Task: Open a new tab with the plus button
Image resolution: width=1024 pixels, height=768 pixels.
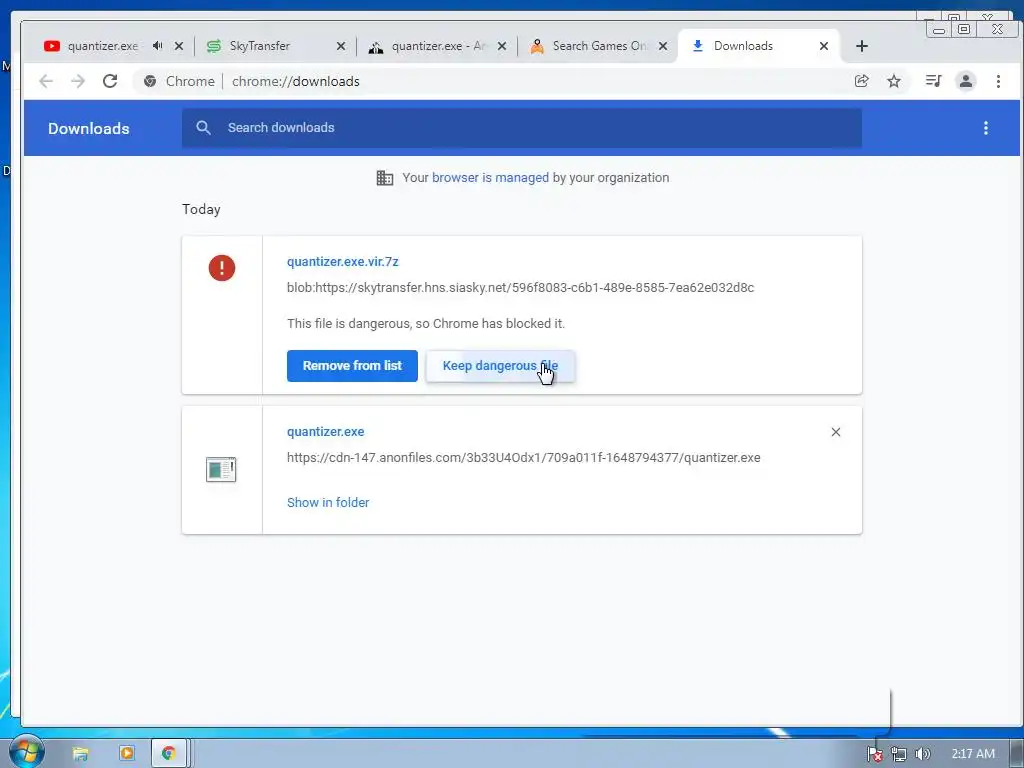Action: 861,46
